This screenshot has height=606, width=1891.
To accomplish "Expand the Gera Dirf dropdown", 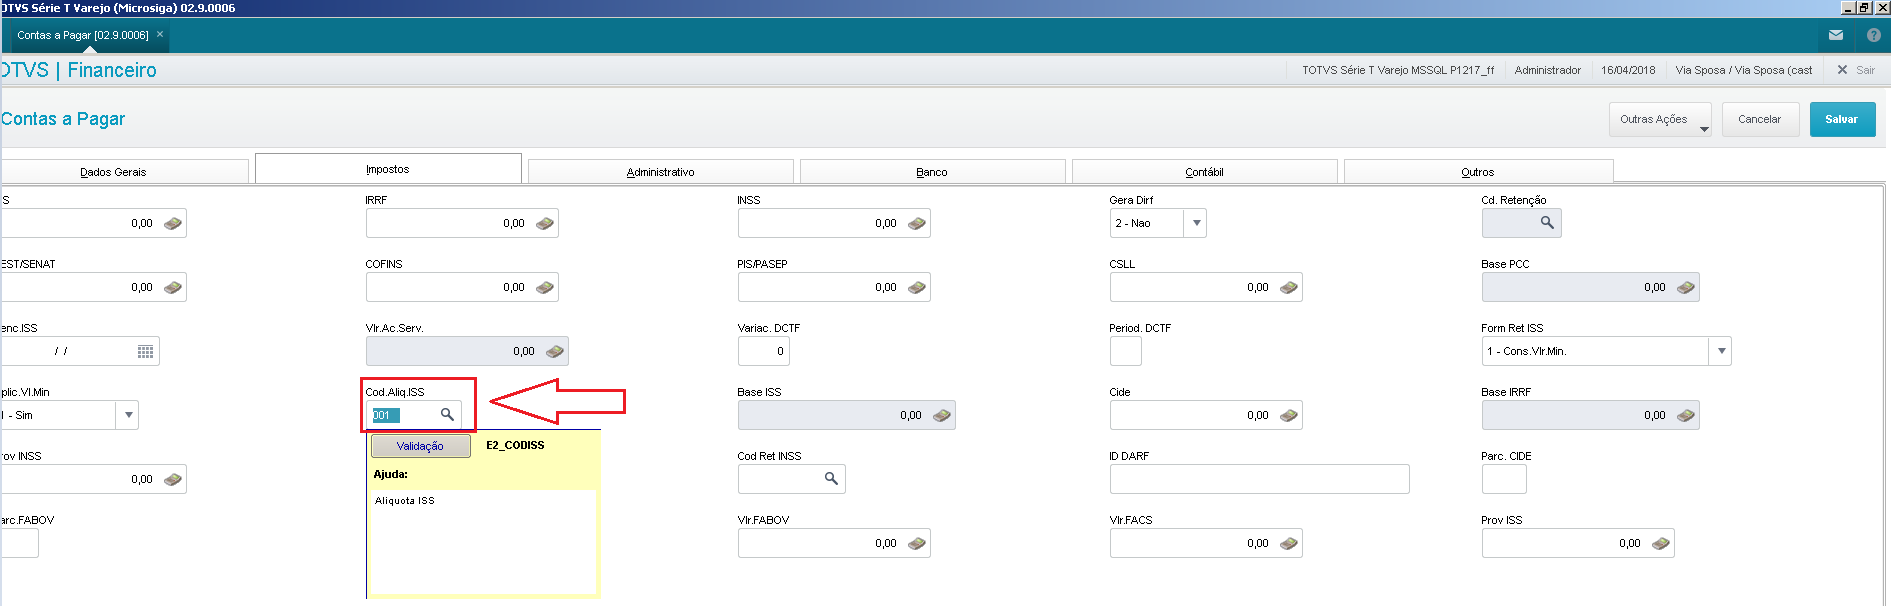I will (x=1196, y=223).
